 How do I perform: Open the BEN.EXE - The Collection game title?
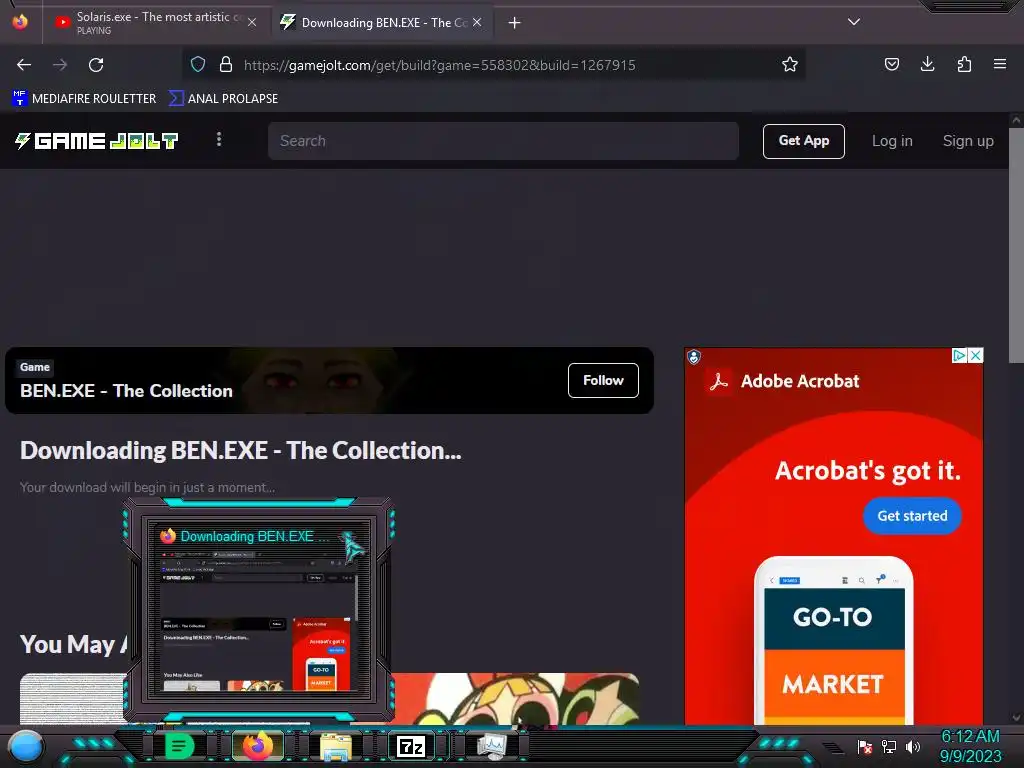127,391
